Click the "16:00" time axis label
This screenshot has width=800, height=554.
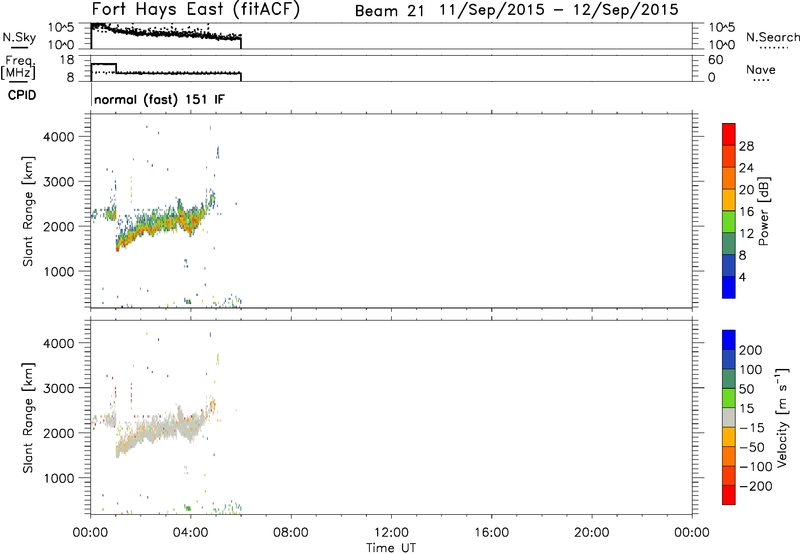[x=491, y=533]
